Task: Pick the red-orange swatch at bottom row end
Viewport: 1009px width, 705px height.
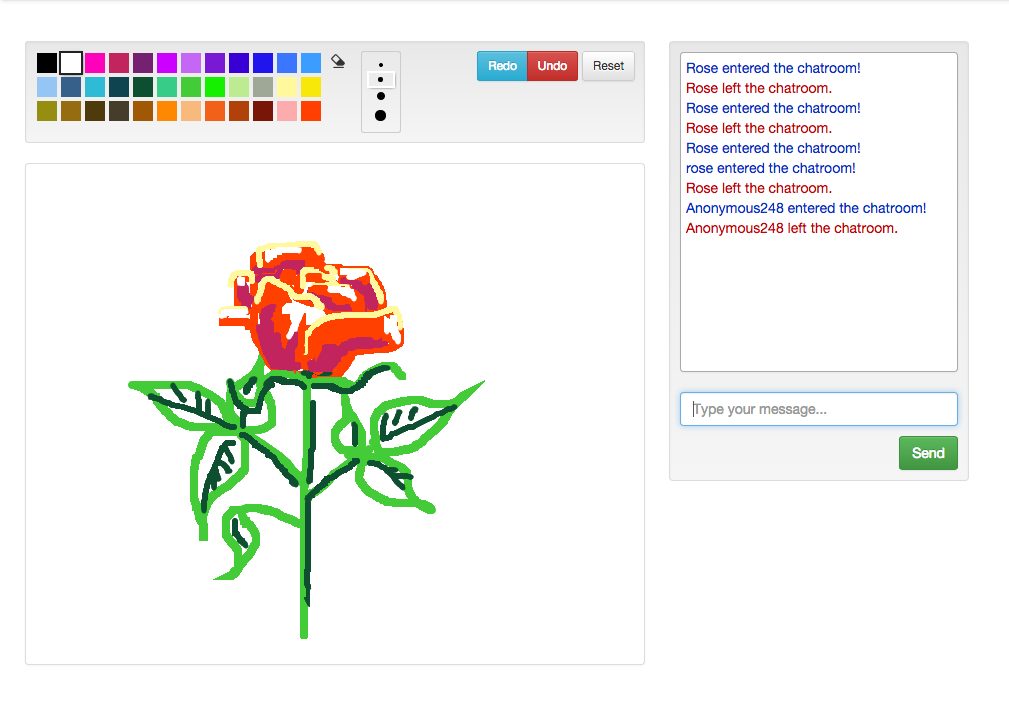Action: point(311,111)
